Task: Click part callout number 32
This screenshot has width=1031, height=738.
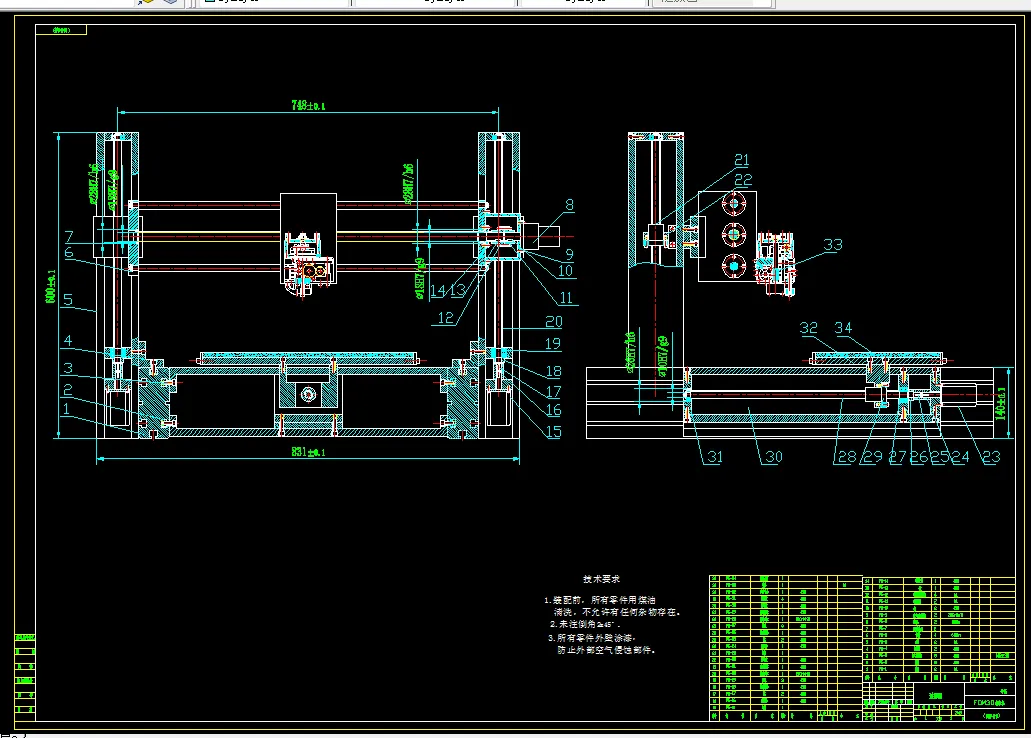Action: (809, 328)
